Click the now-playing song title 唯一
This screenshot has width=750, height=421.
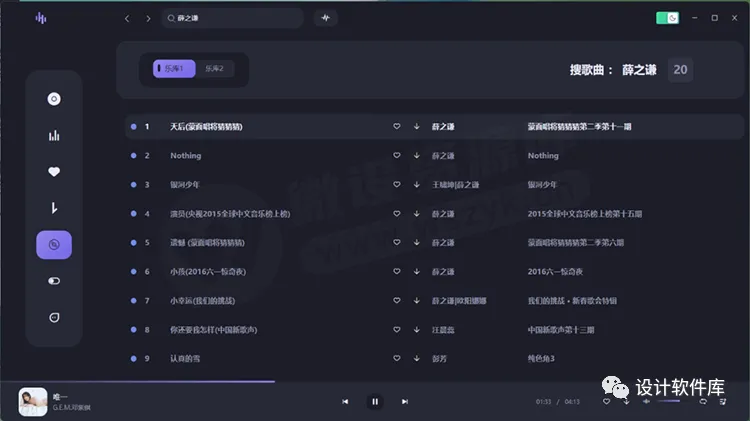pyautogui.click(x=60, y=397)
